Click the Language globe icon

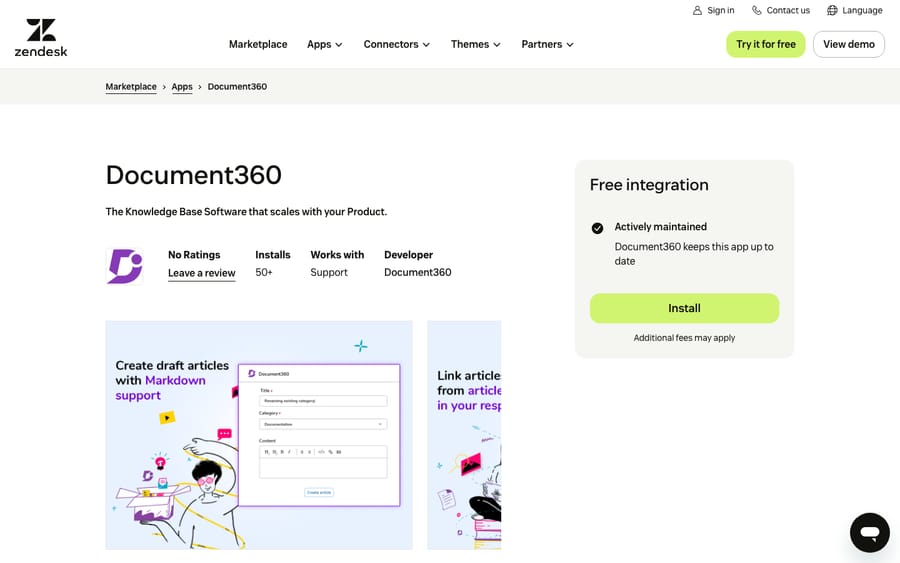832,10
